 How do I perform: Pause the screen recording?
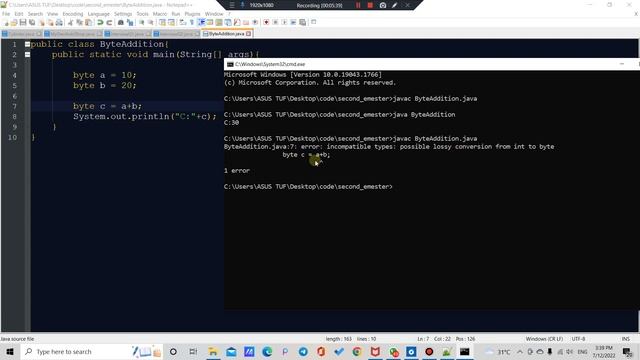[358, 5]
